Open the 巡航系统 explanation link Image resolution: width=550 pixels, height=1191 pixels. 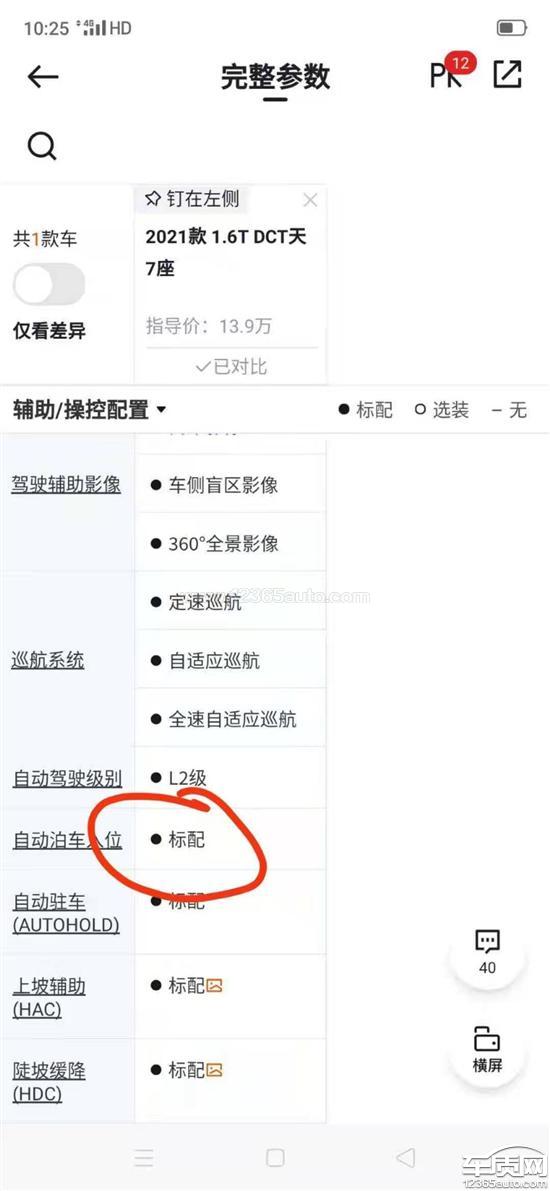(48, 661)
